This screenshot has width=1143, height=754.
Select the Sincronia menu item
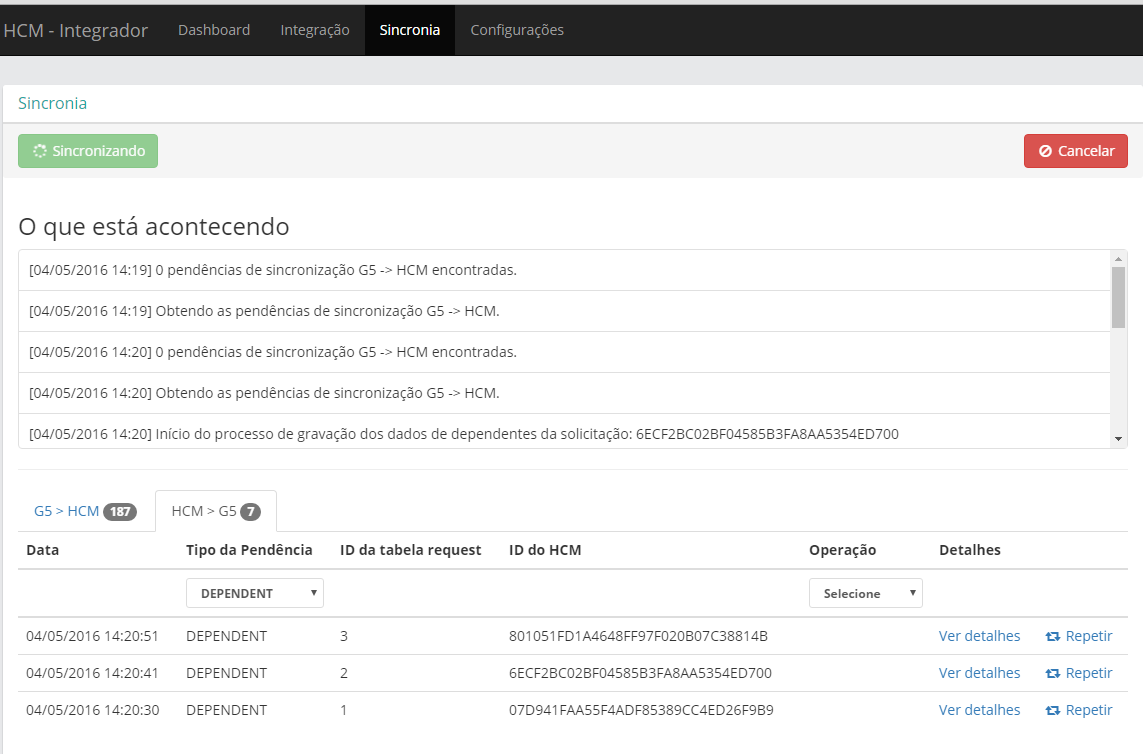coord(410,30)
